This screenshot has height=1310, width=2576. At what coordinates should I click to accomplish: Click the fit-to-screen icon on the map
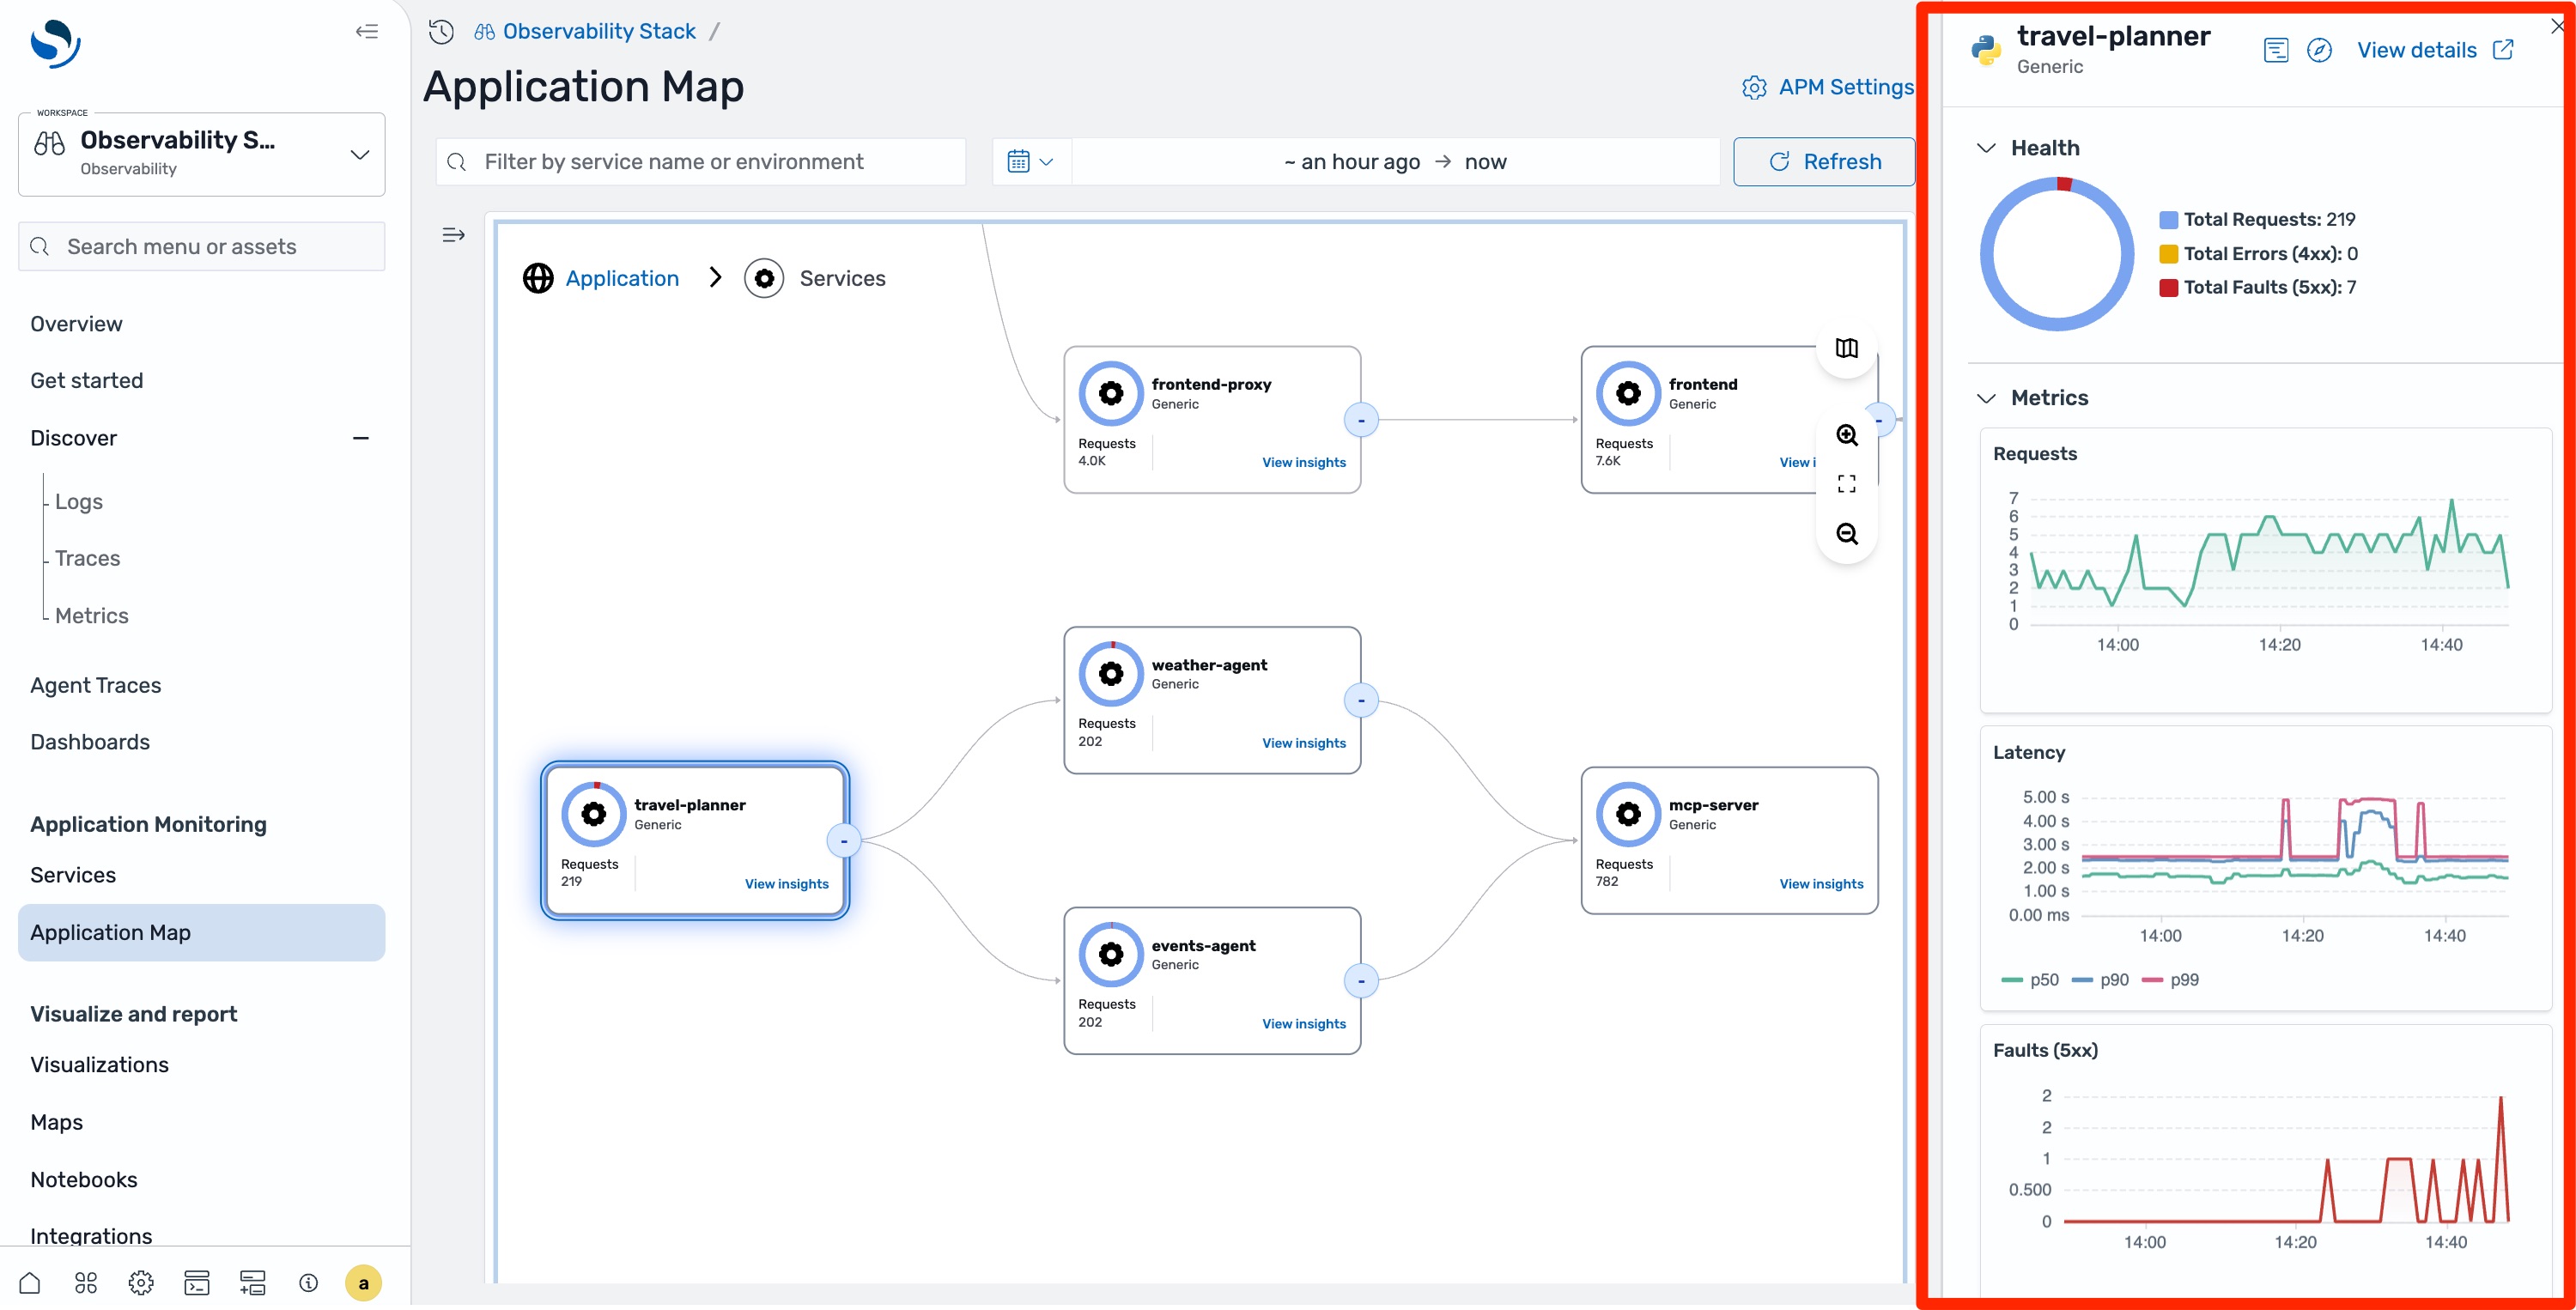point(1847,483)
